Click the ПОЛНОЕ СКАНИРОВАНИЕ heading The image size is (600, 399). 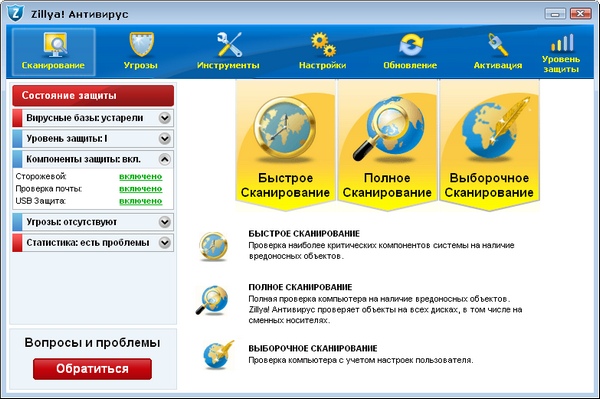click(300, 287)
